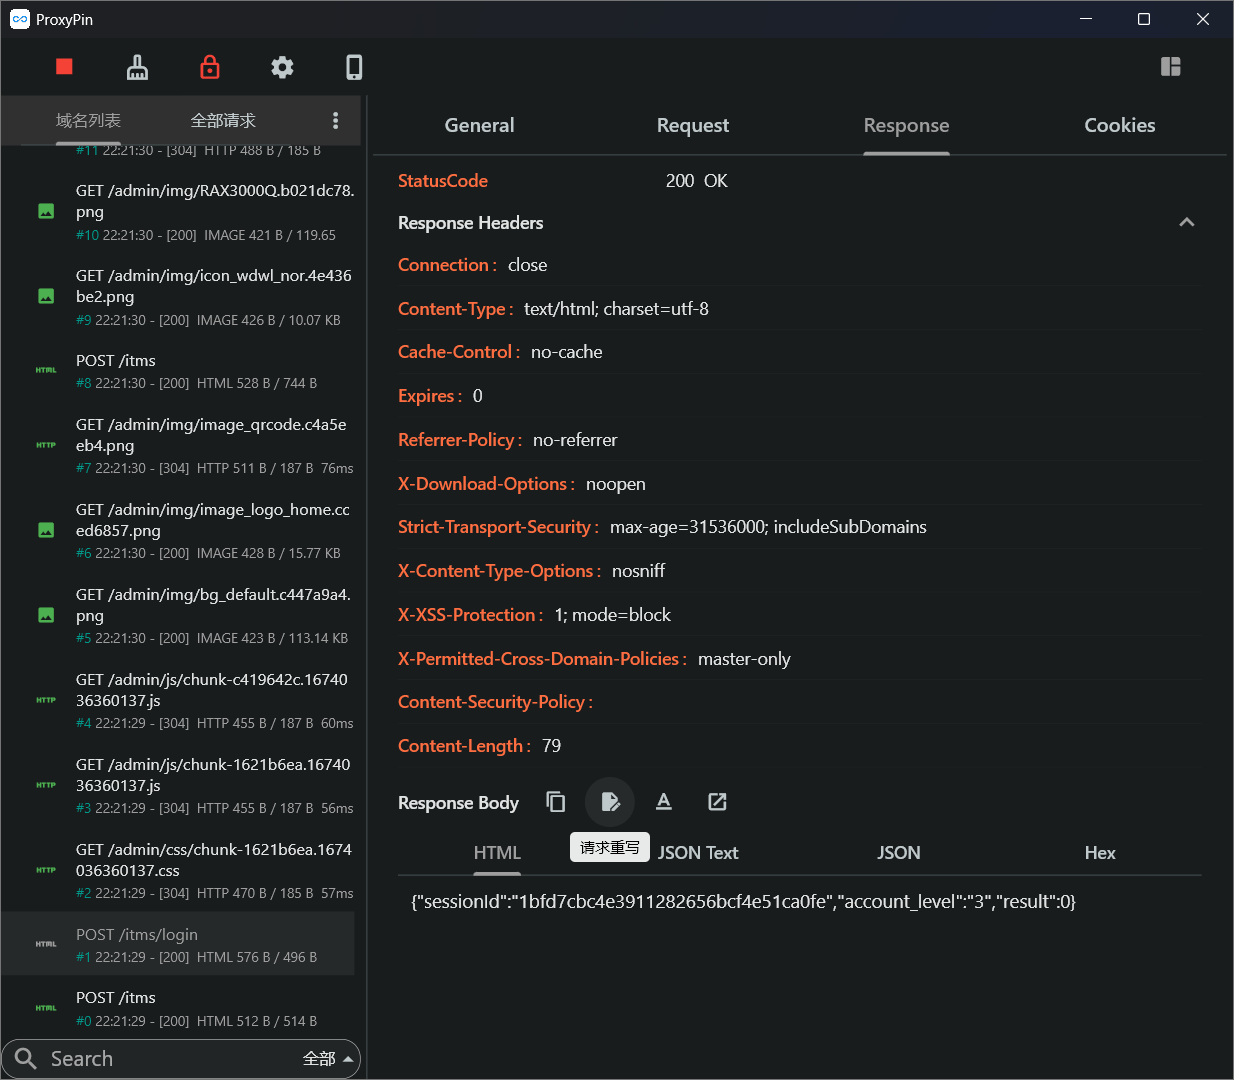The height and width of the screenshot is (1080, 1234).
Task: Copy response body with copy icon
Action: pyautogui.click(x=556, y=802)
